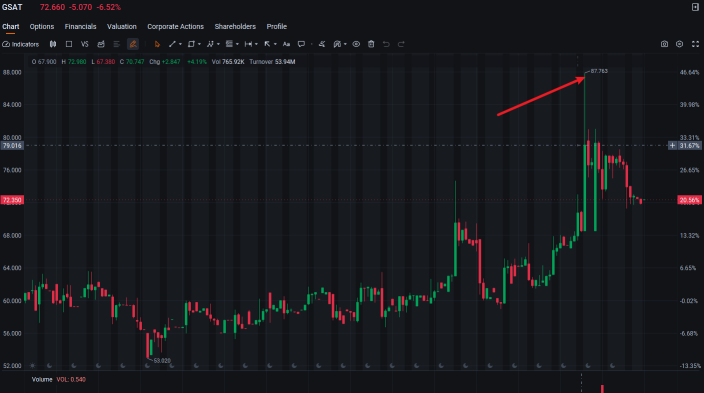Screen dimensions: 704x393
Task: Click the plus icon at 31.67% axis
Action: click(672, 146)
